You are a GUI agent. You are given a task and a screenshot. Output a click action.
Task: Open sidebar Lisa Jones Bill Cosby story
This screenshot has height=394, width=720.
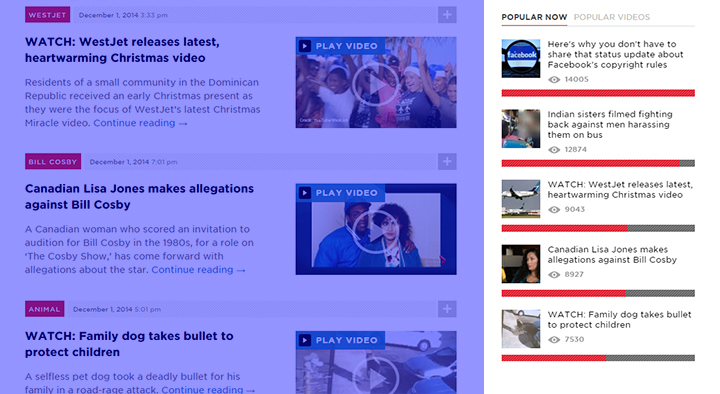pyautogui.click(x=612, y=255)
